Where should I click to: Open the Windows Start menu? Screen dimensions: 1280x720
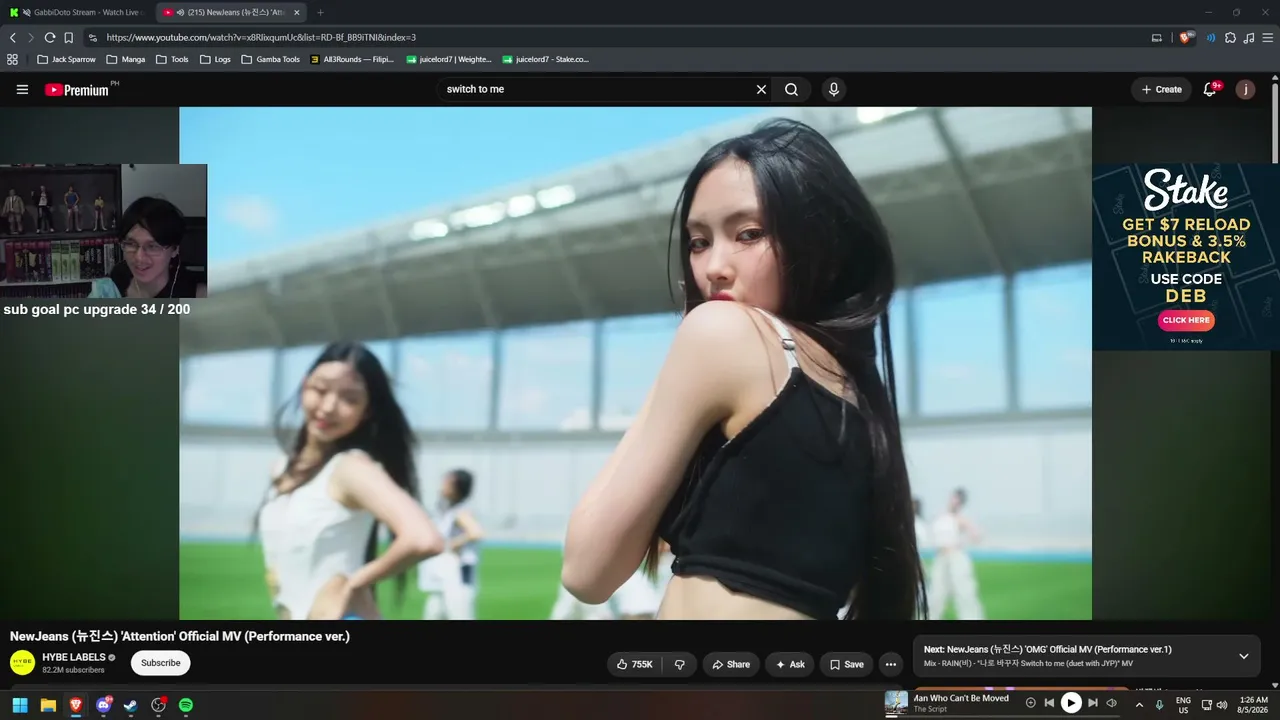[20, 705]
